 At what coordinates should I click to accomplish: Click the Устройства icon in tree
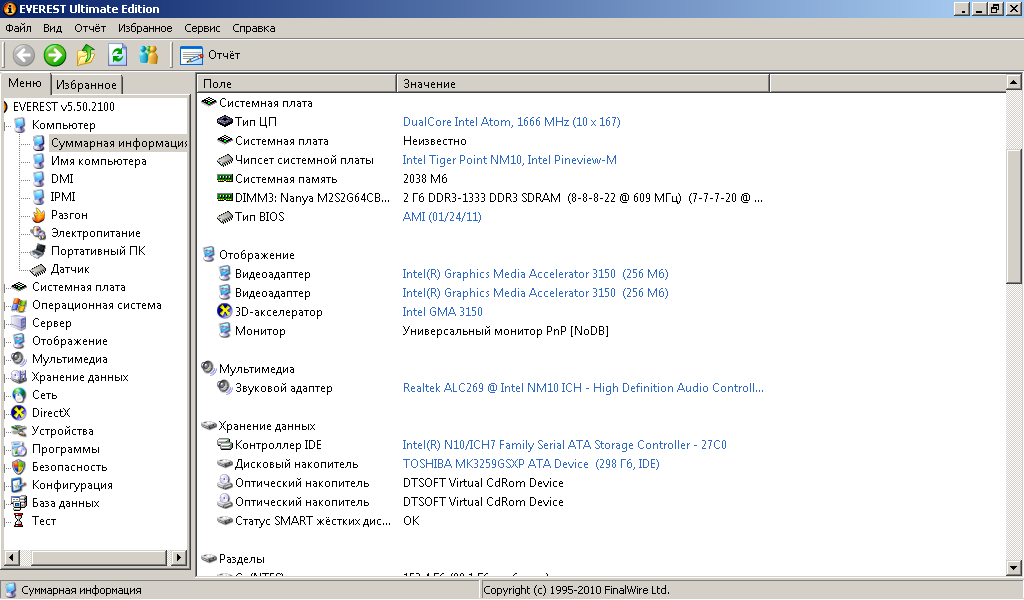coord(20,431)
